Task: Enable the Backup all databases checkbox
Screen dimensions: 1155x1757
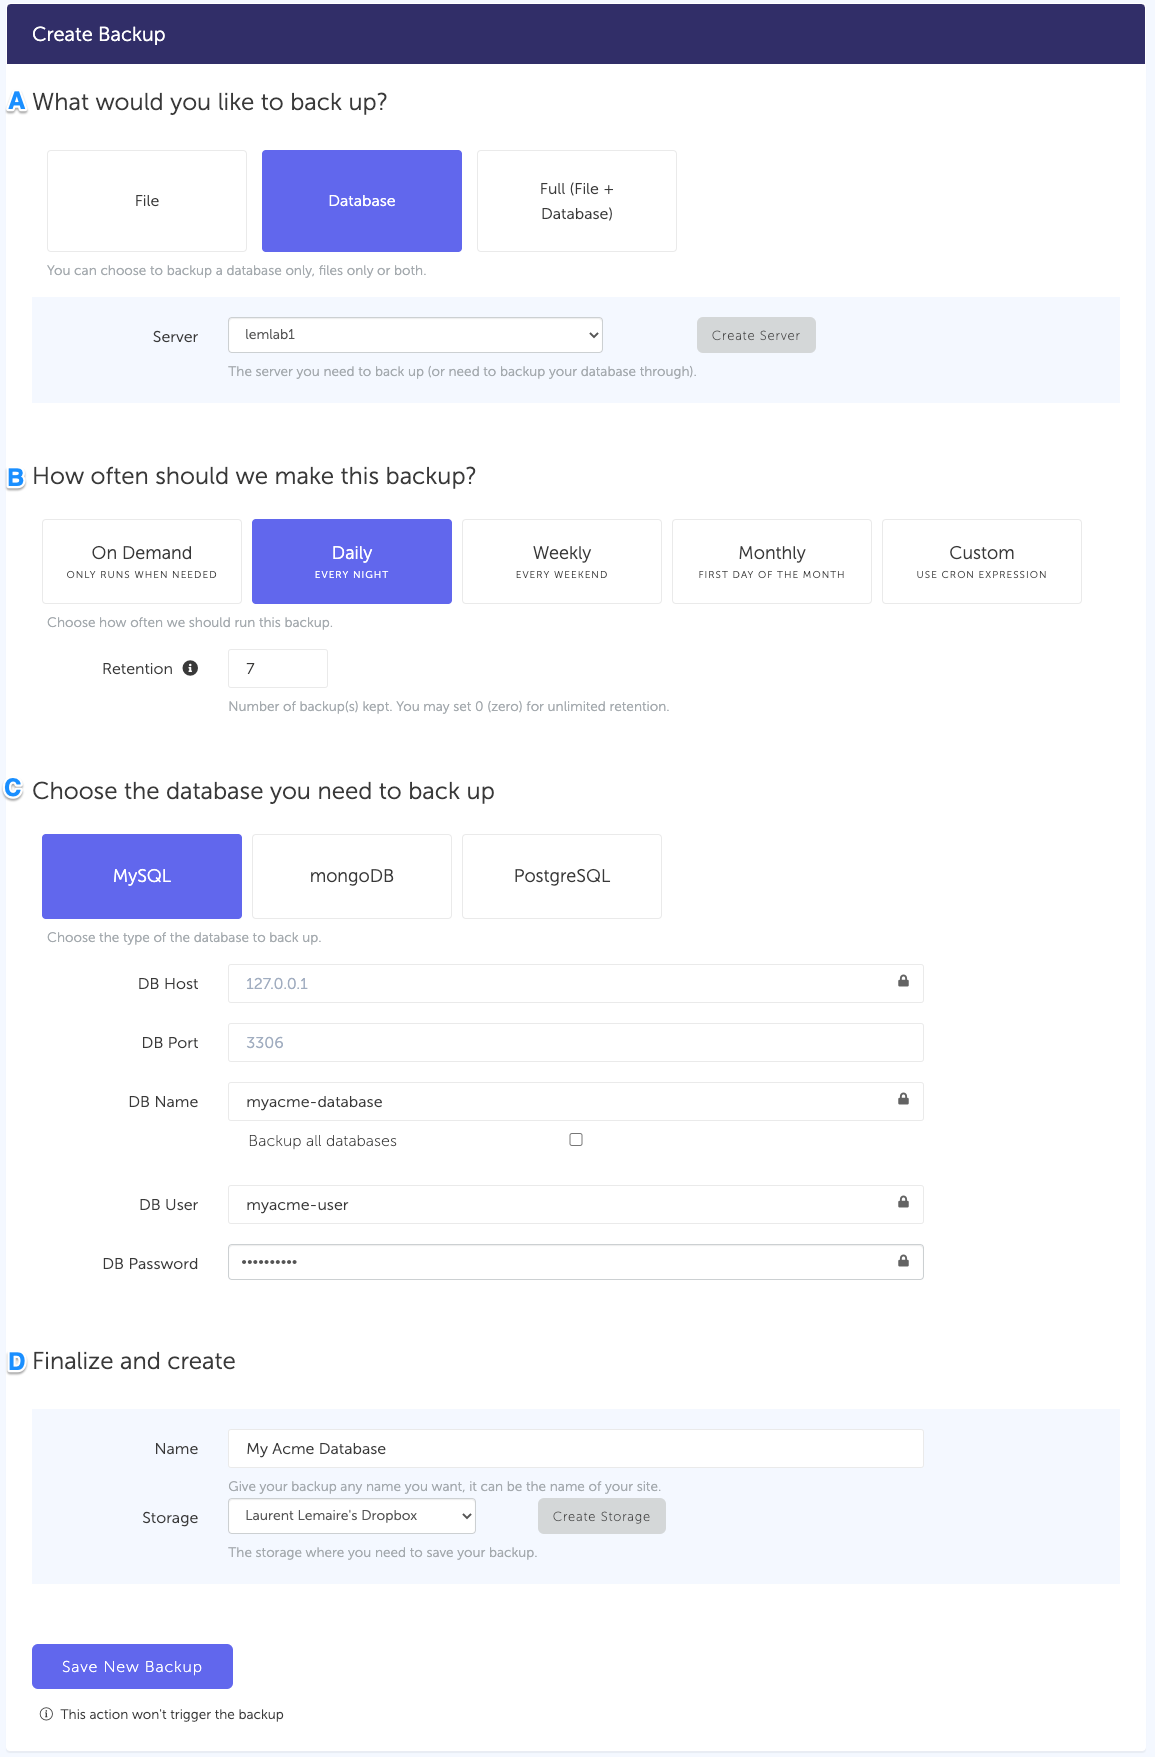Action: [x=576, y=1140]
